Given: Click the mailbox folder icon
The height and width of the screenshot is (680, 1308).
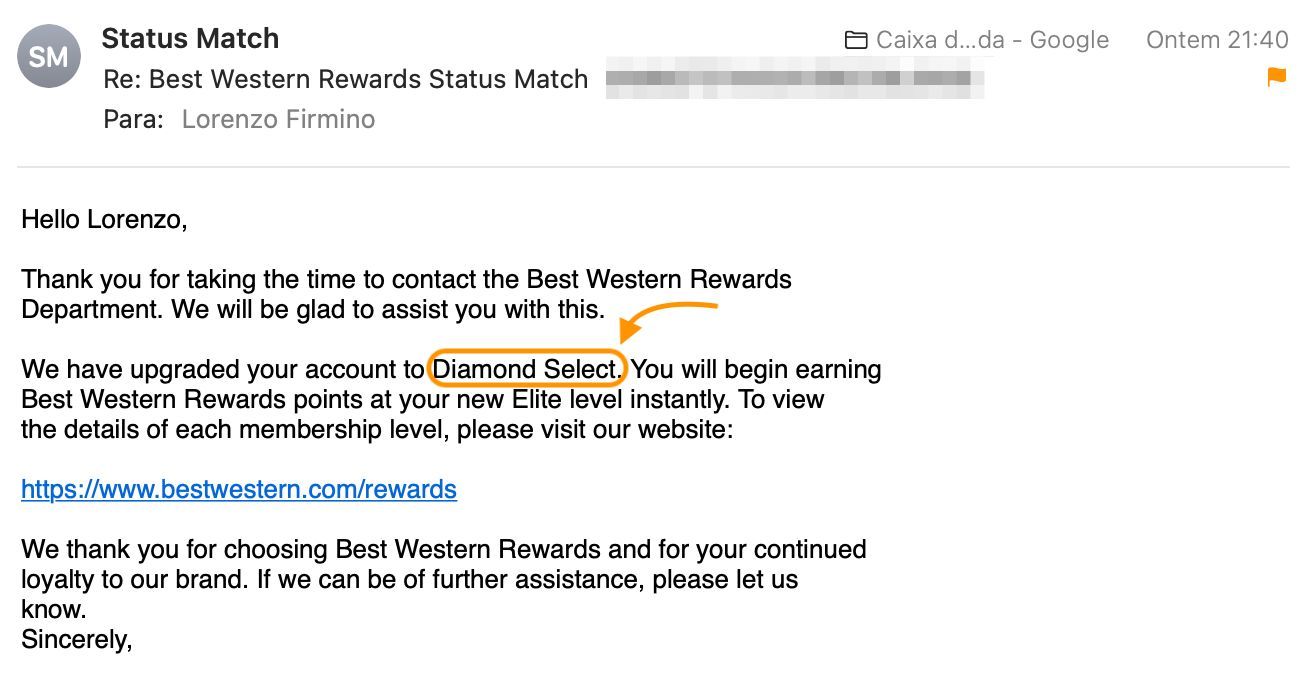Looking at the screenshot, I should tap(856, 41).
